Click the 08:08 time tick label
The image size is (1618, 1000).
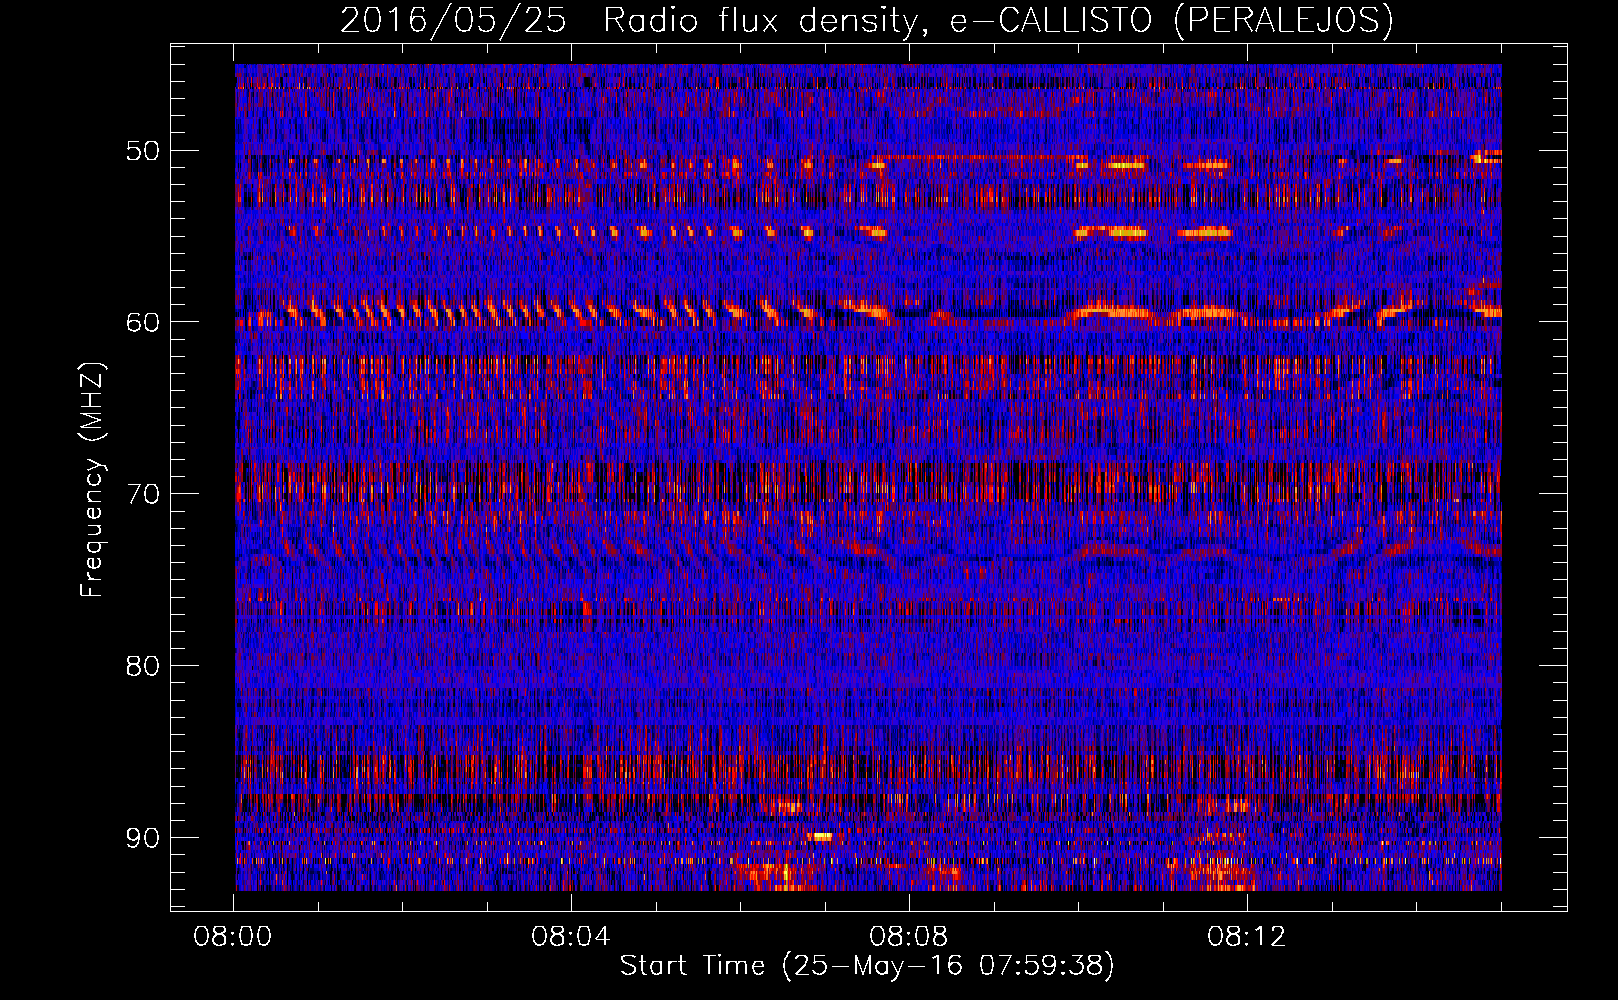click(909, 937)
